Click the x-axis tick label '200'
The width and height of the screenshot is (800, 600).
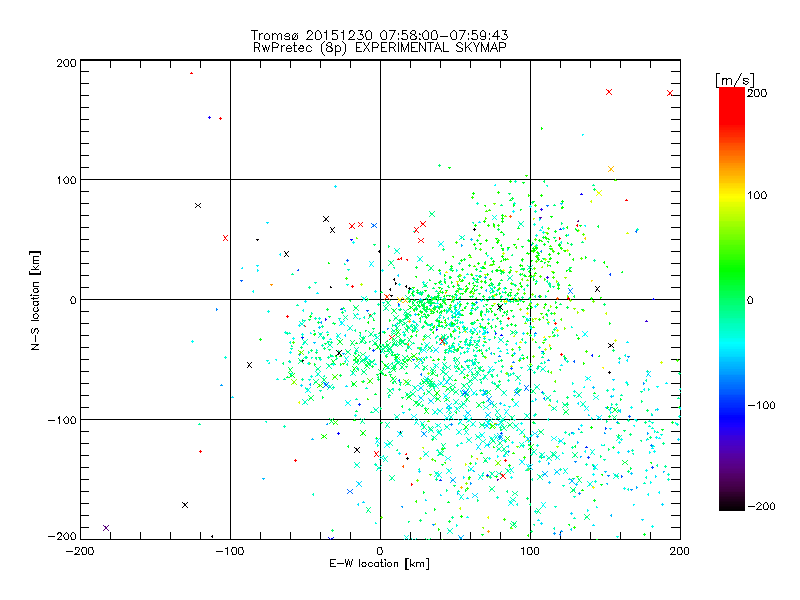point(680,551)
